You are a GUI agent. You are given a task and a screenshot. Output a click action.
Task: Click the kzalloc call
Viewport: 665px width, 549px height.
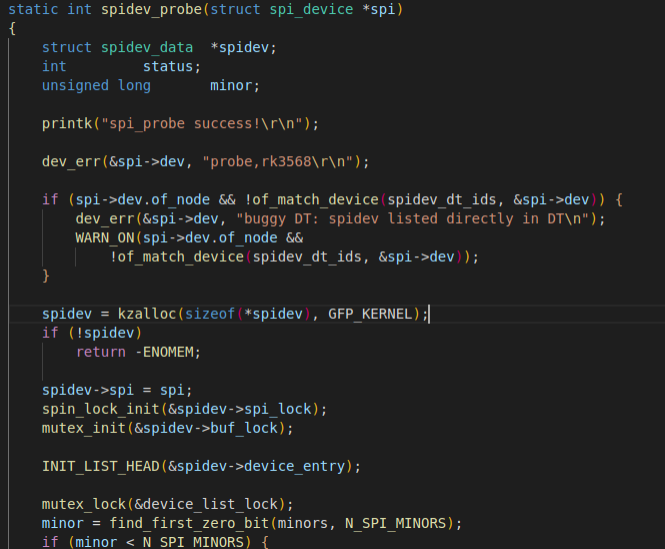click(x=147, y=314)
